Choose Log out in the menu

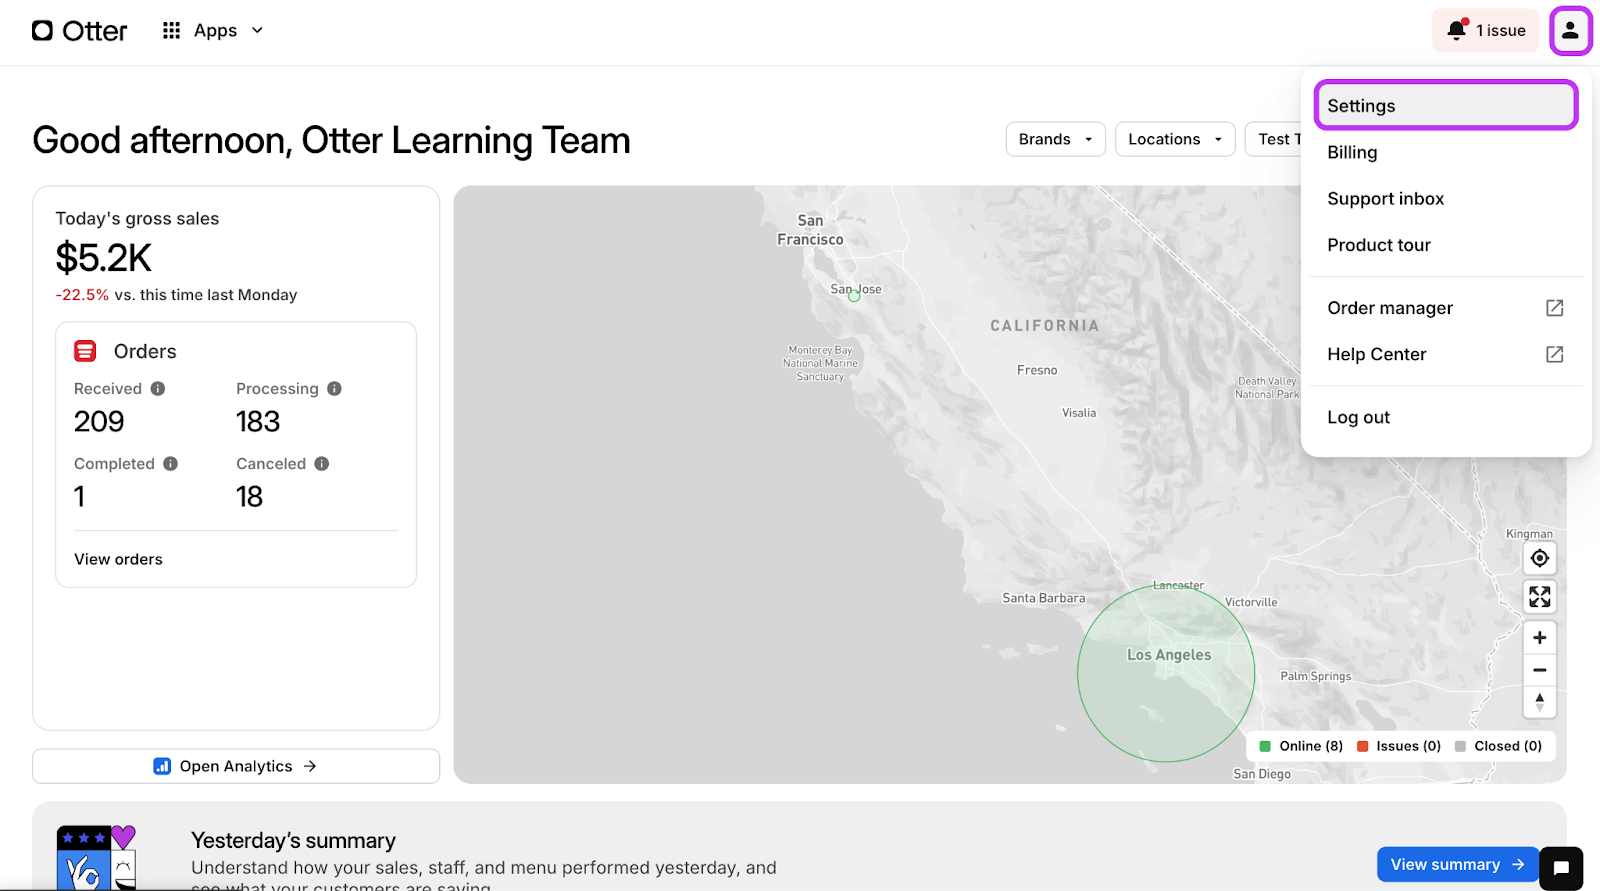1358,418
